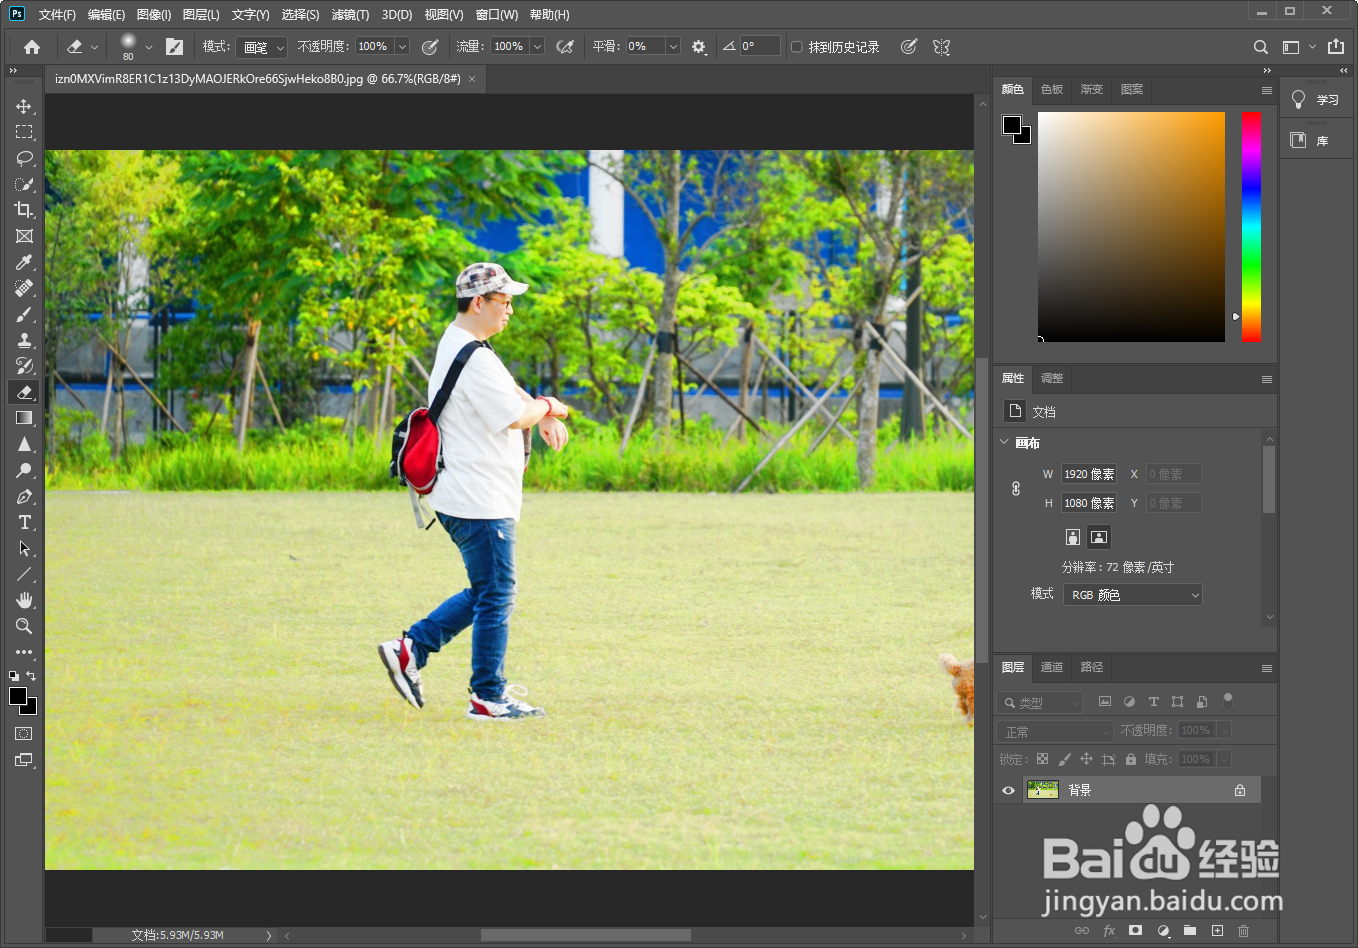
Task: Click foreground color swatch in toolbox
Action: tap(17, 696)
